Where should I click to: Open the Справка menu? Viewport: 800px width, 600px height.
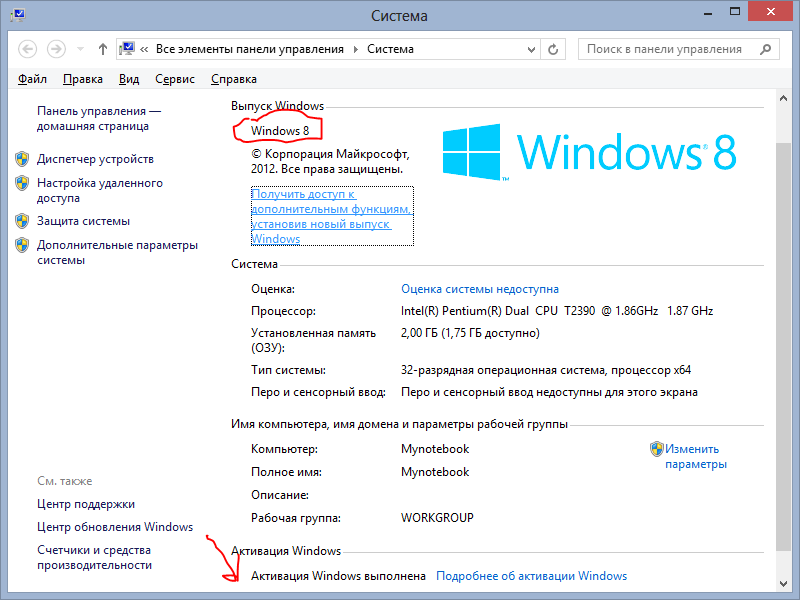point(234,79)
